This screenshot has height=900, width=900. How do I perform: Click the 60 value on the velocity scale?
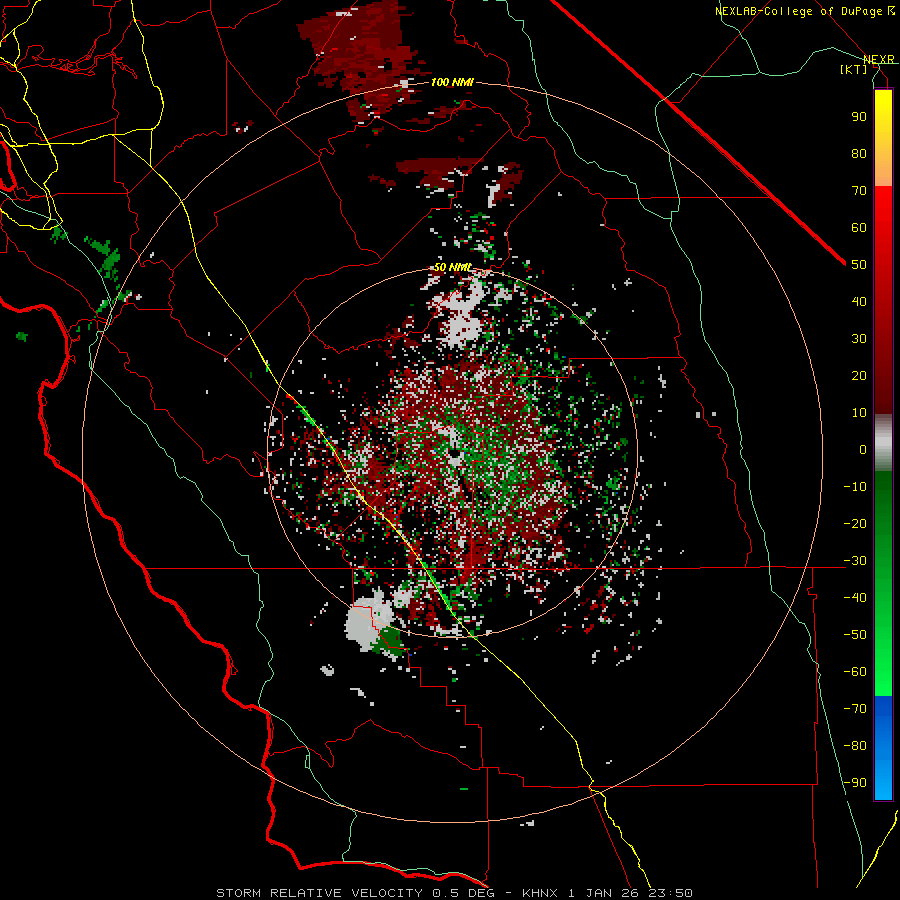[859, 227]
